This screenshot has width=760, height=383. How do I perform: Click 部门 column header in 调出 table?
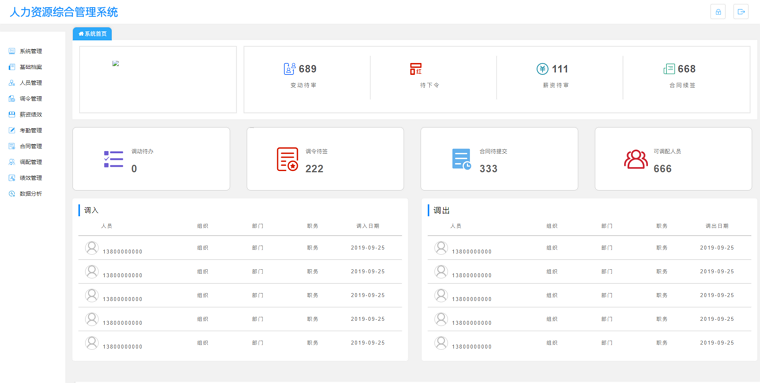tap(607, 226)
